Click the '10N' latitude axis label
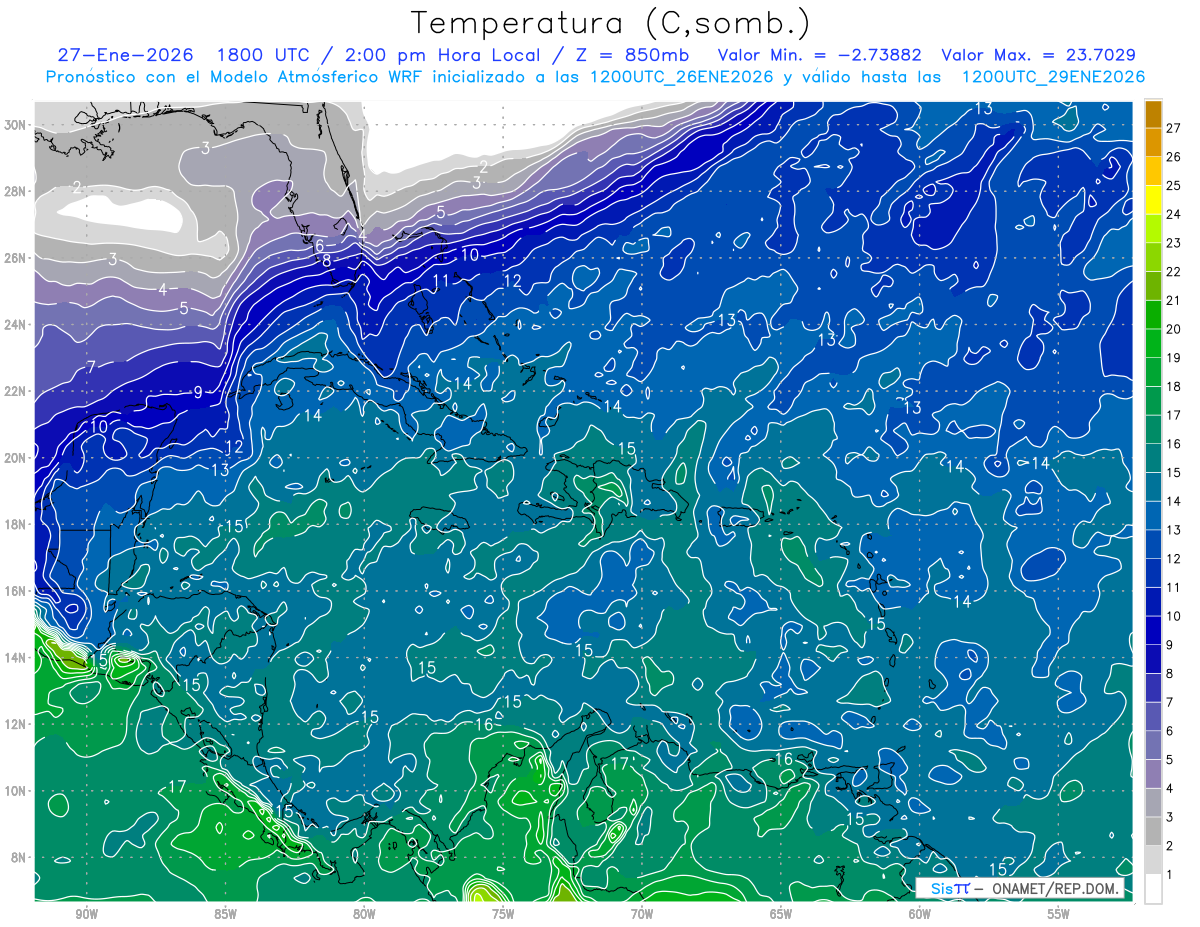 pyautogui.click(x=14, y=791)
